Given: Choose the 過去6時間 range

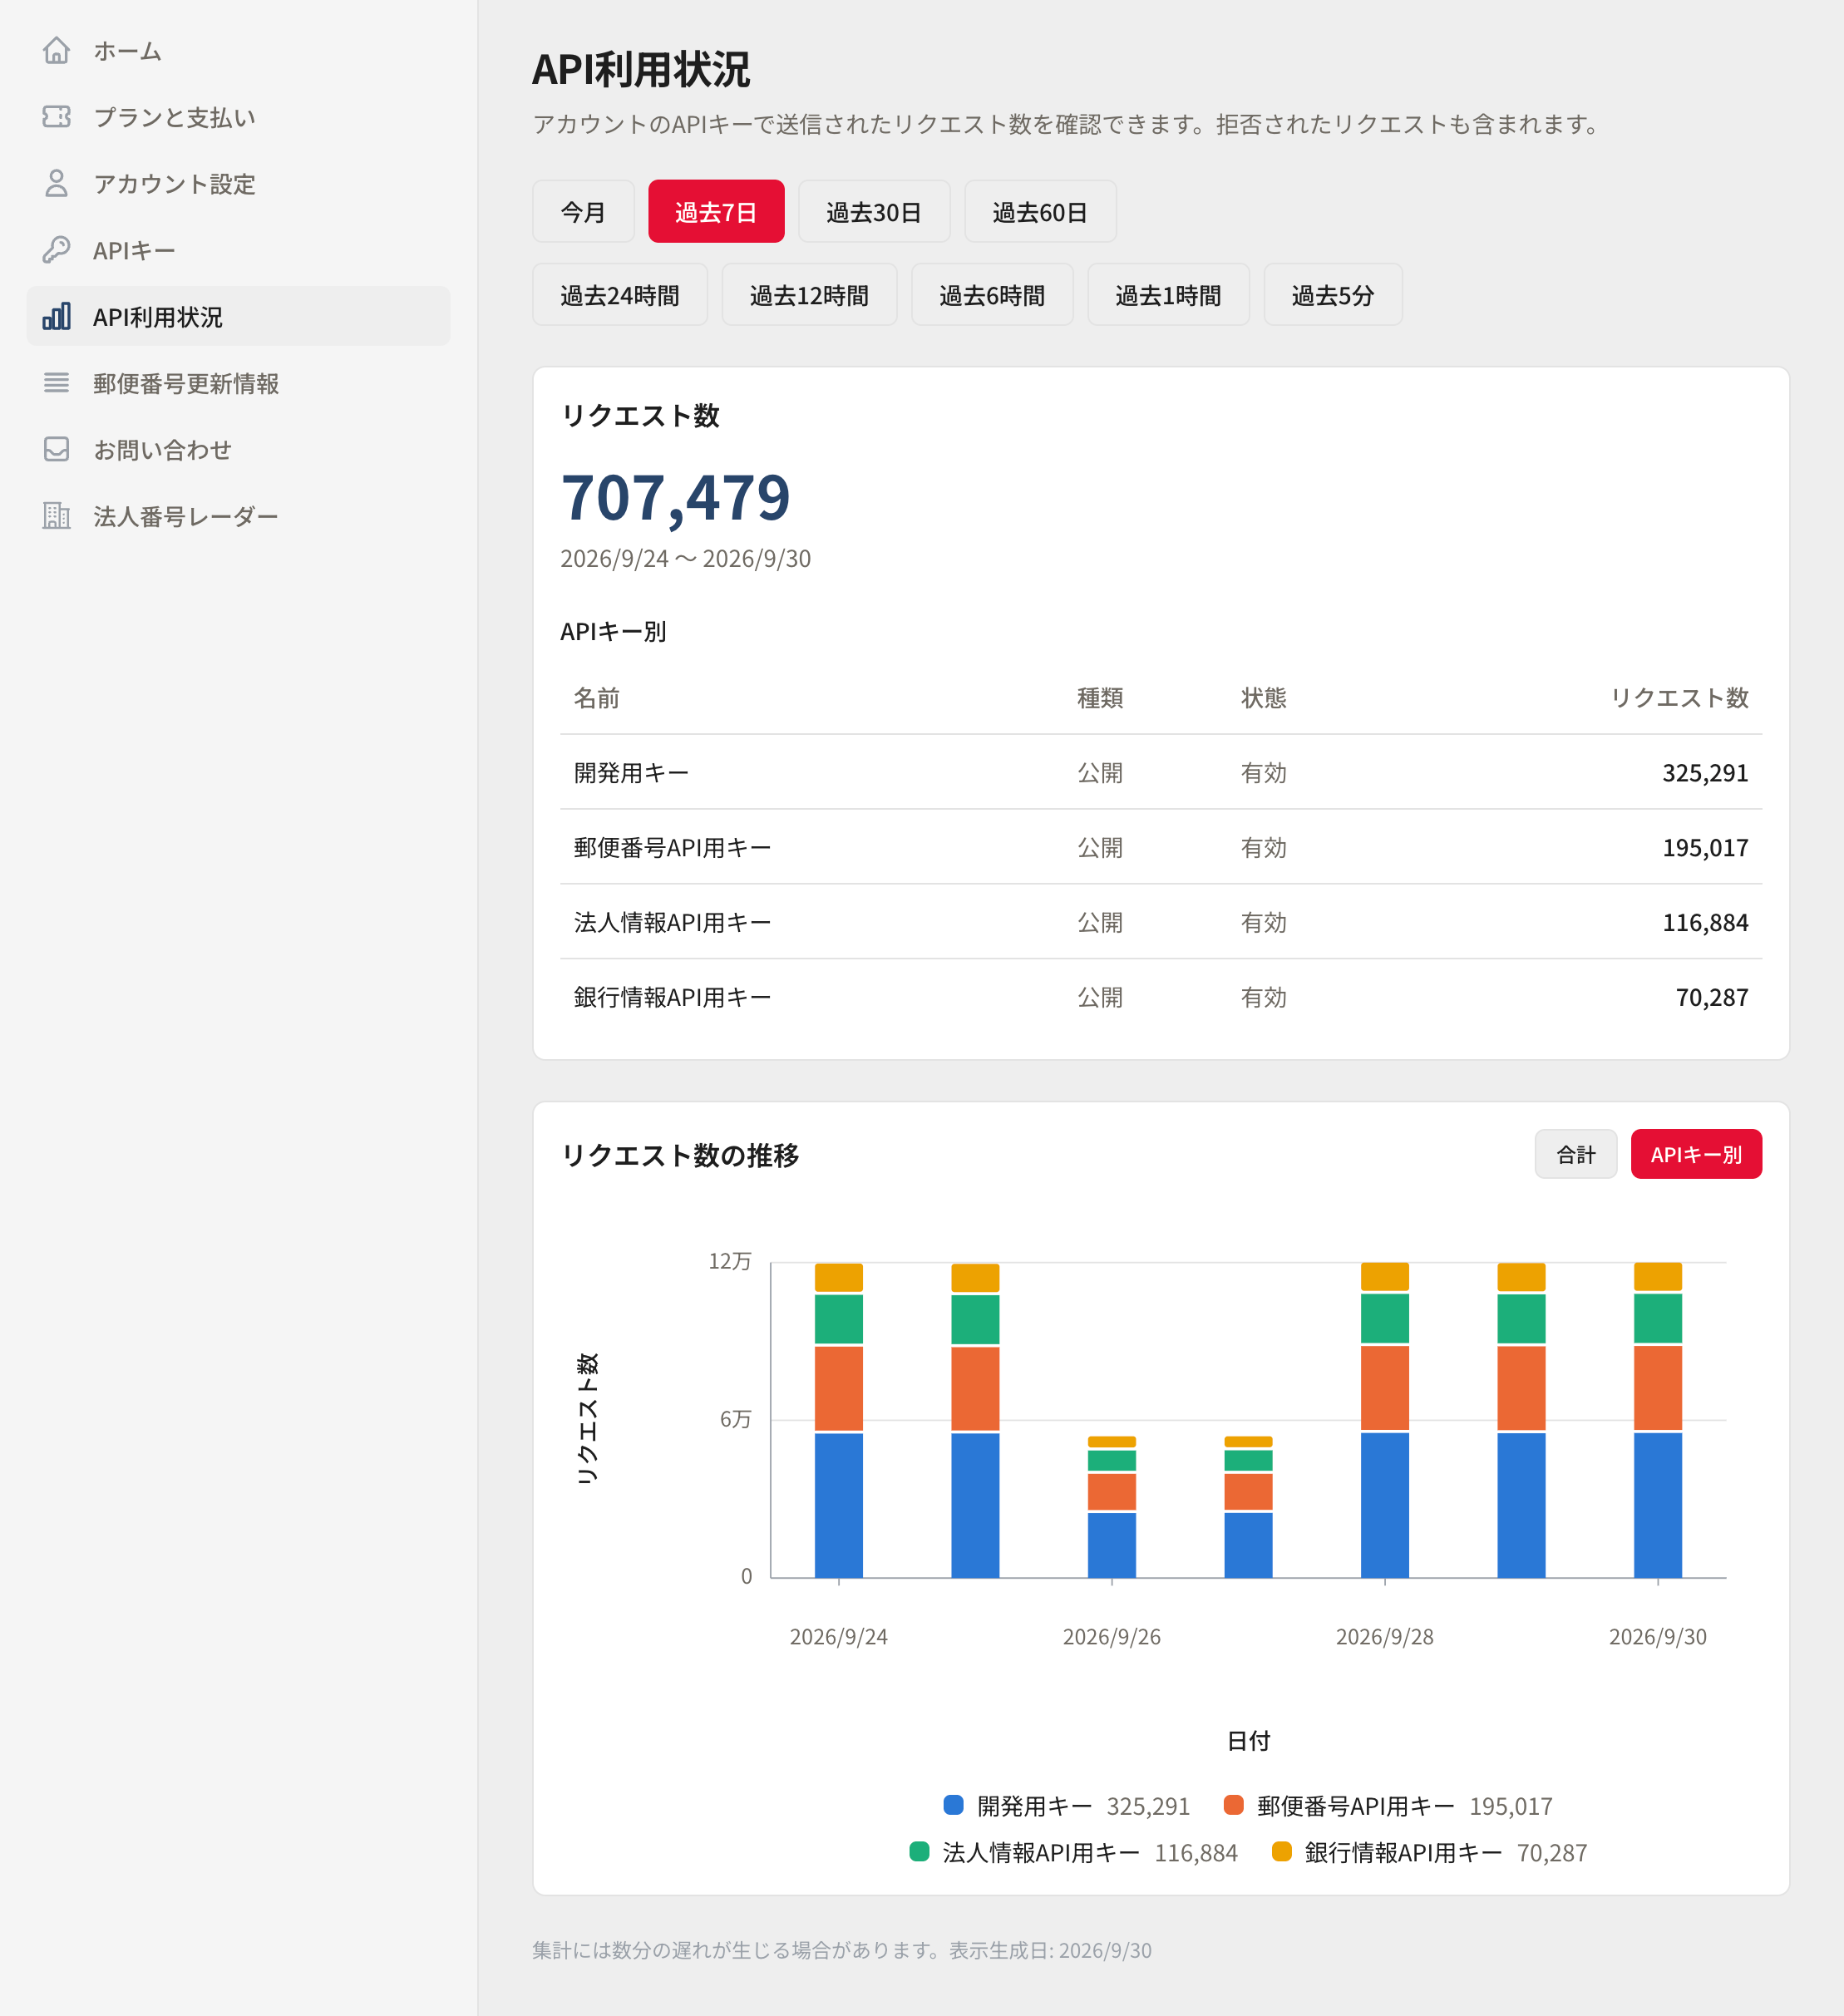Looking at the screenshot, I should point(992,295).
